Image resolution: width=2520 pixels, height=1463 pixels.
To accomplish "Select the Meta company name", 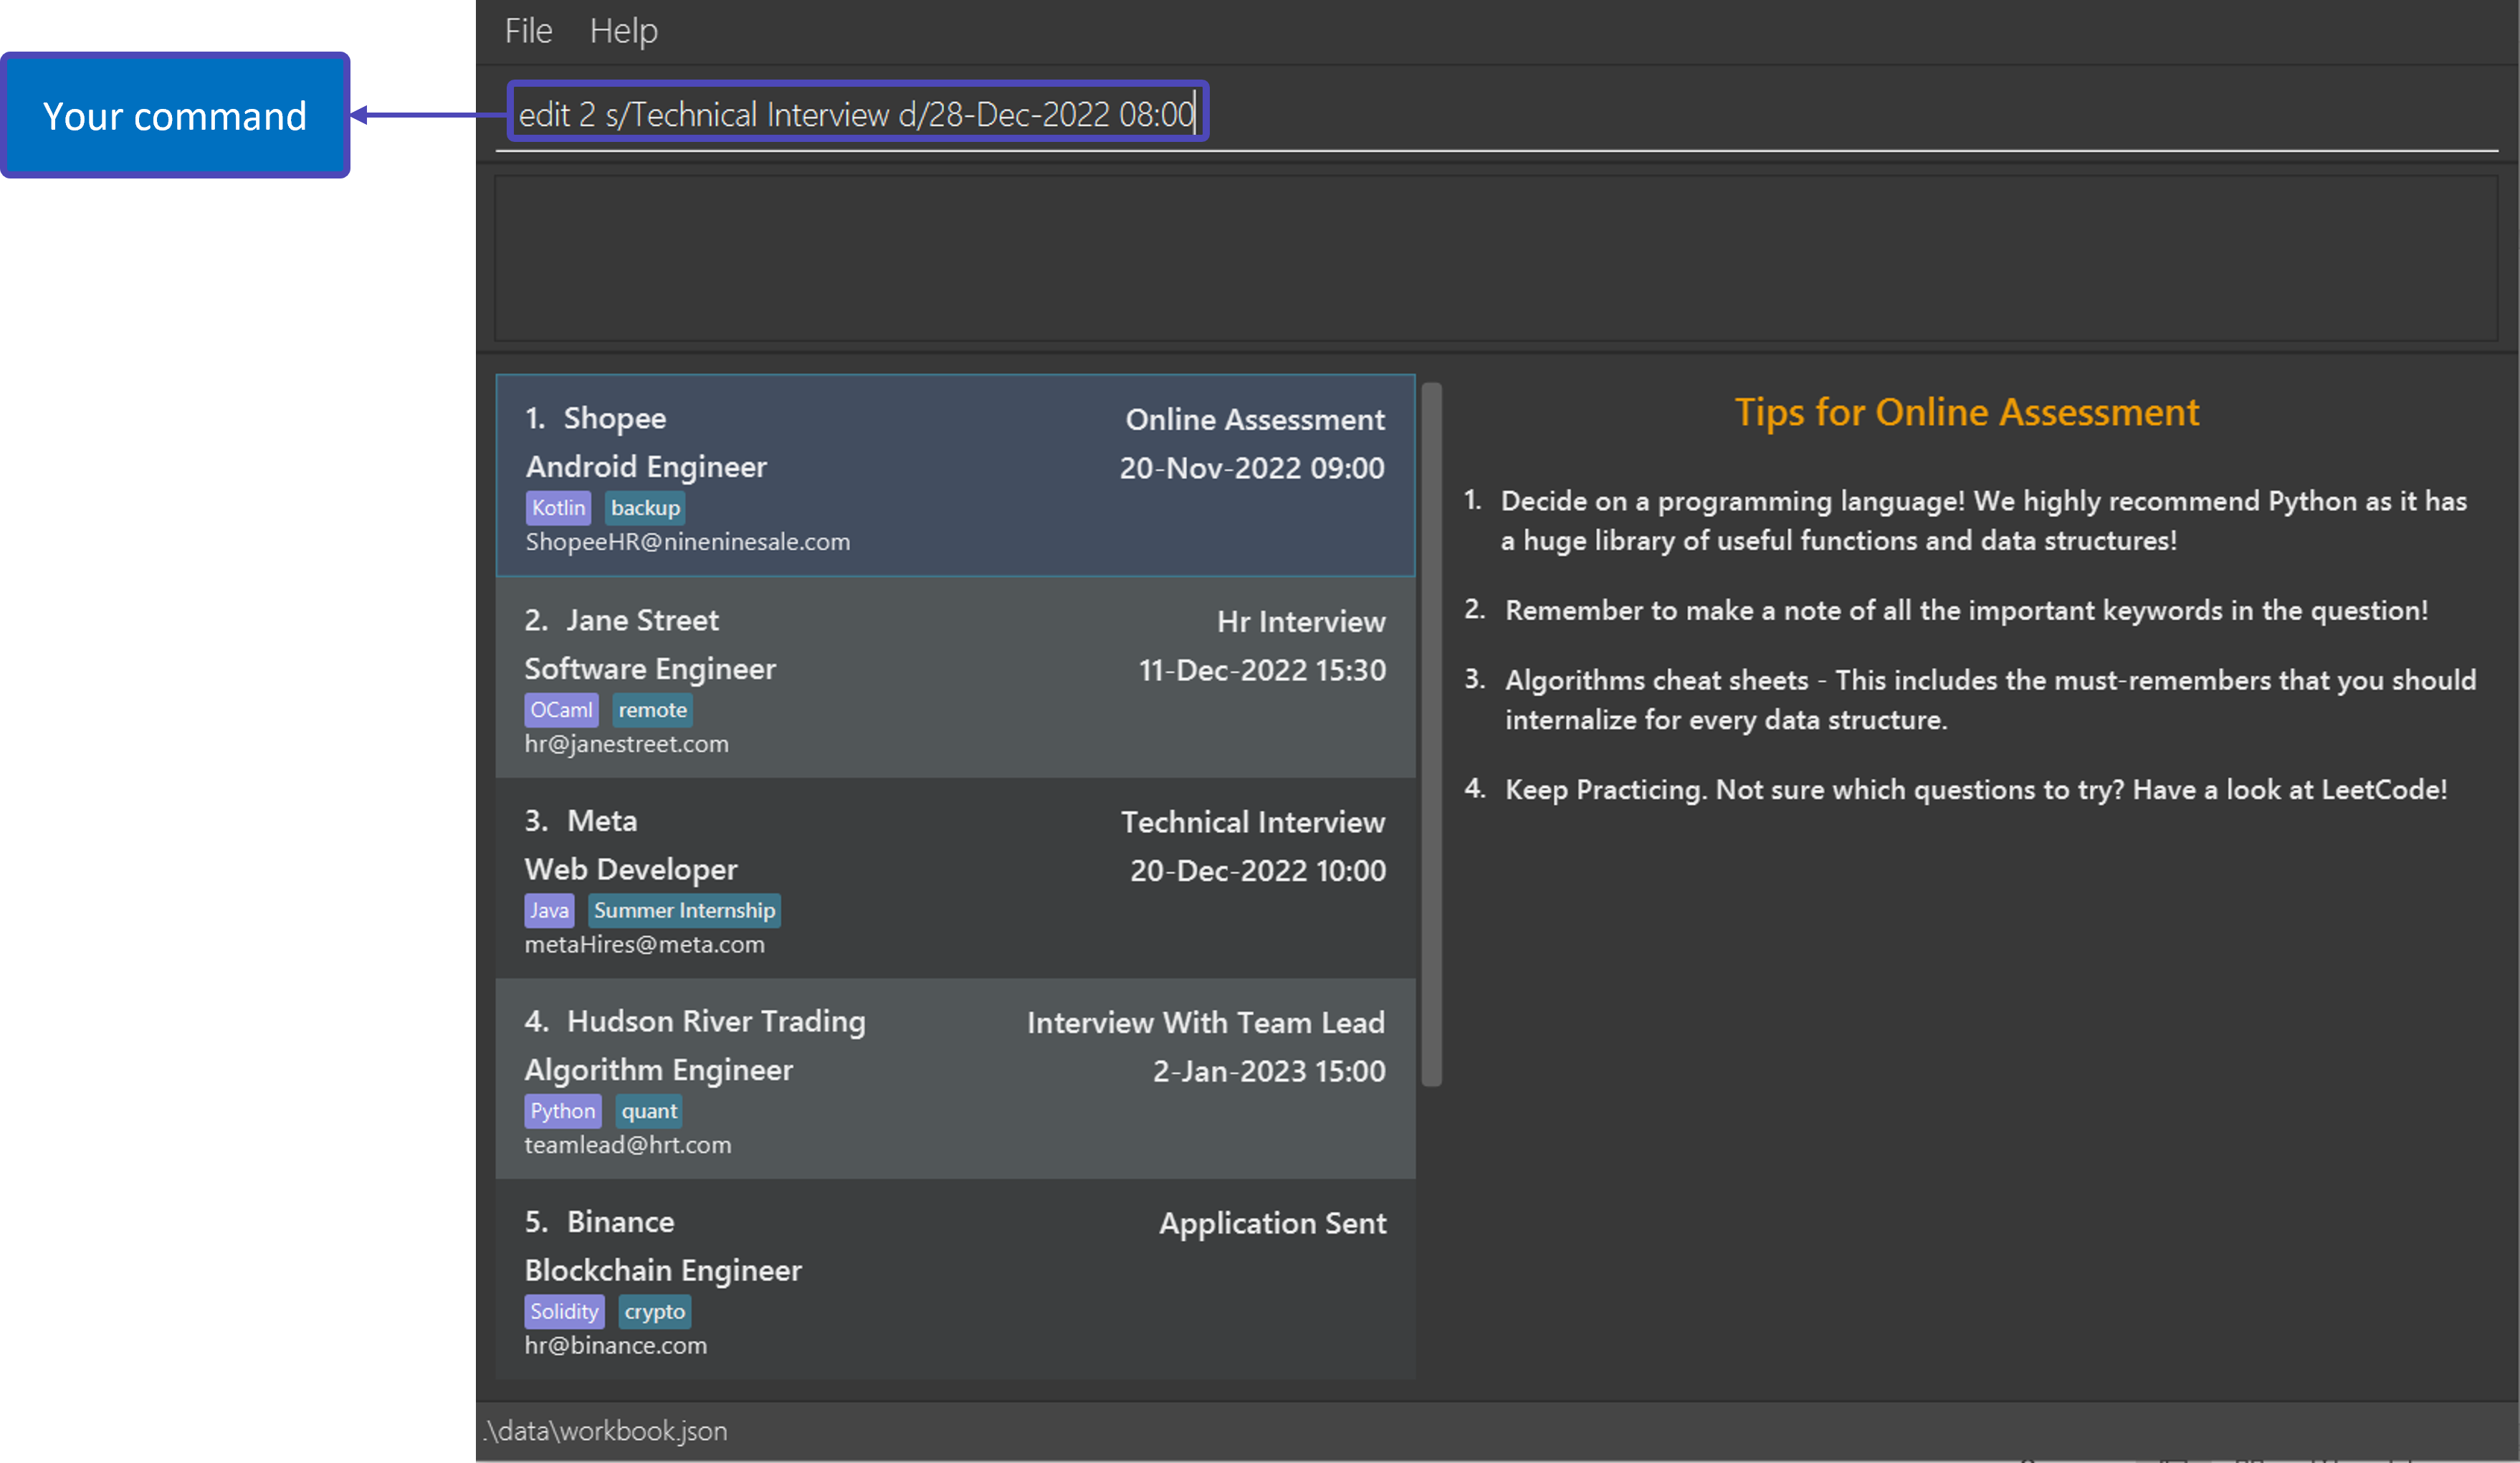I will point(602,821).
